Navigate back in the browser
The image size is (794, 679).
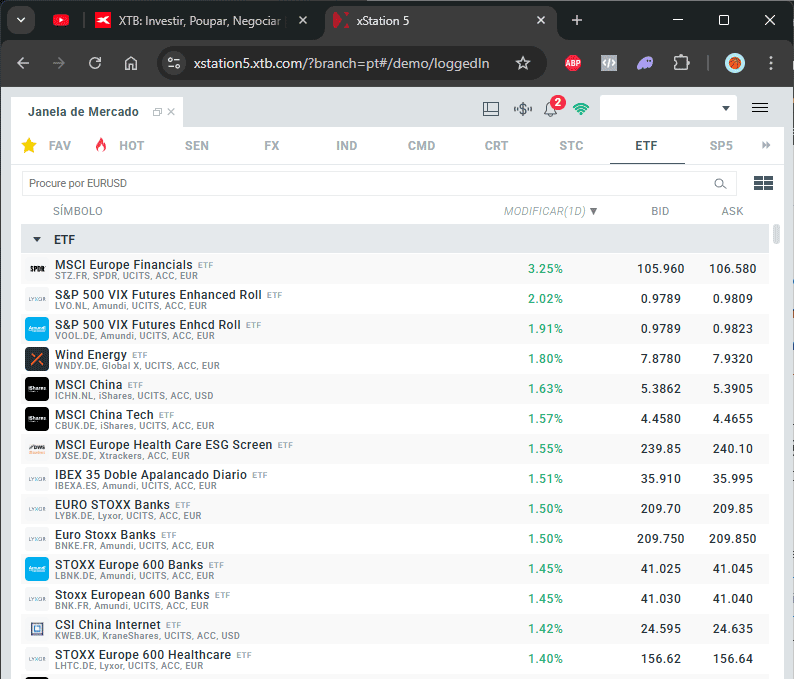click(x=23, y=63)
